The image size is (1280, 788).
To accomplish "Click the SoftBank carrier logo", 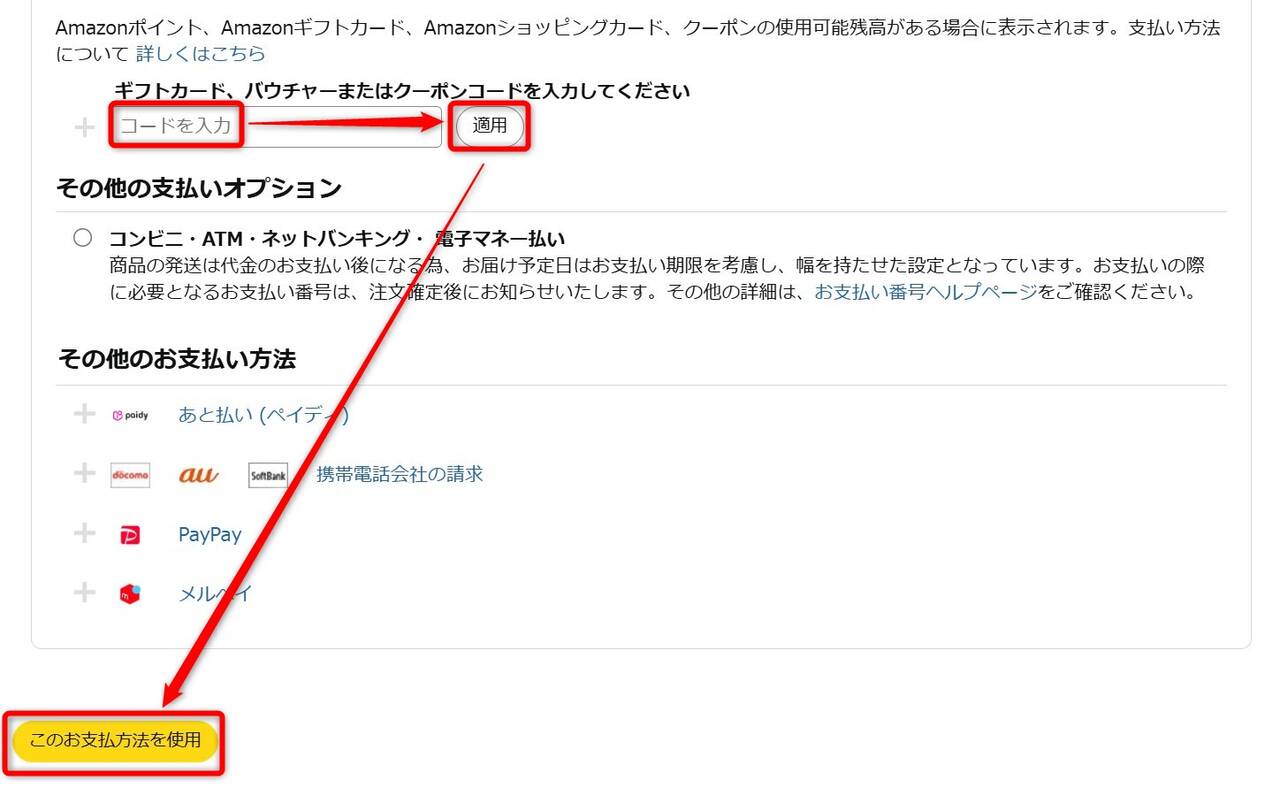I will (x=268, y=476).
